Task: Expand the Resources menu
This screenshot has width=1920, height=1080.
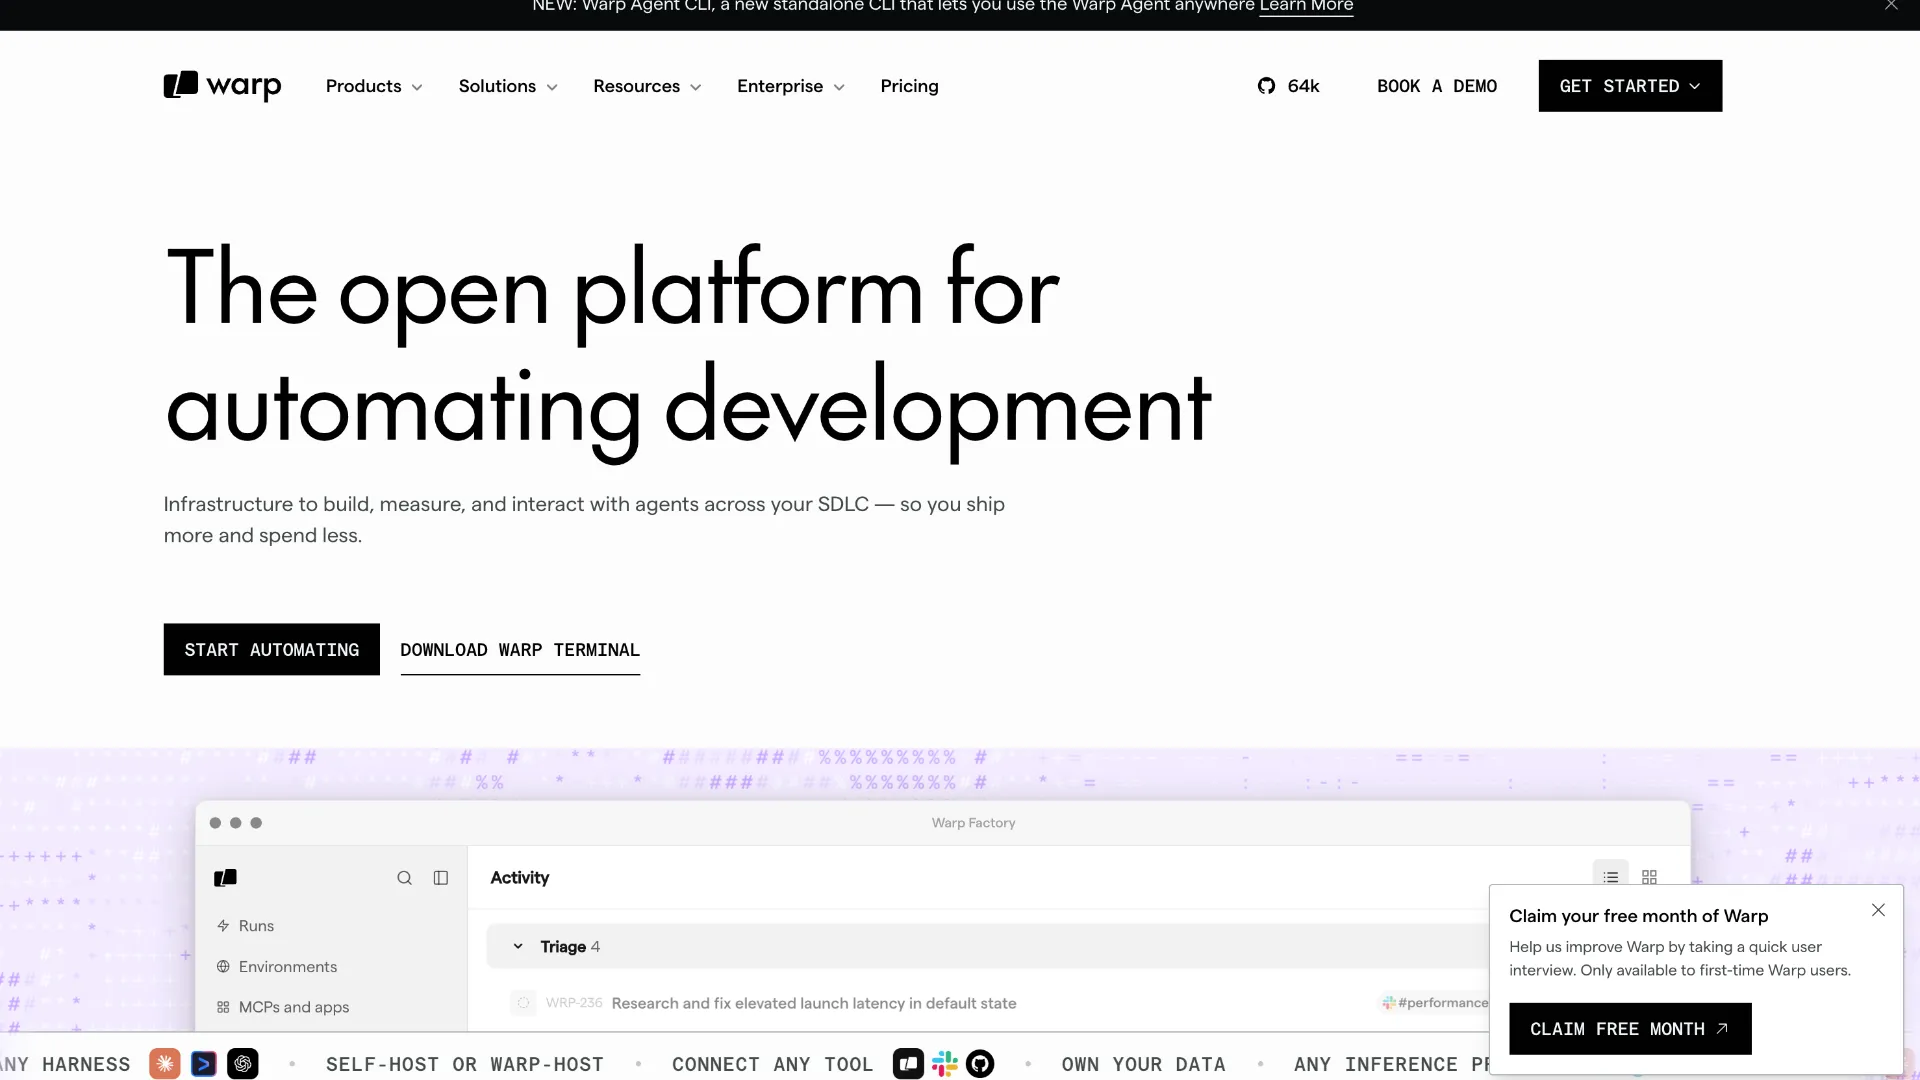Action: [x=647, y=86]
